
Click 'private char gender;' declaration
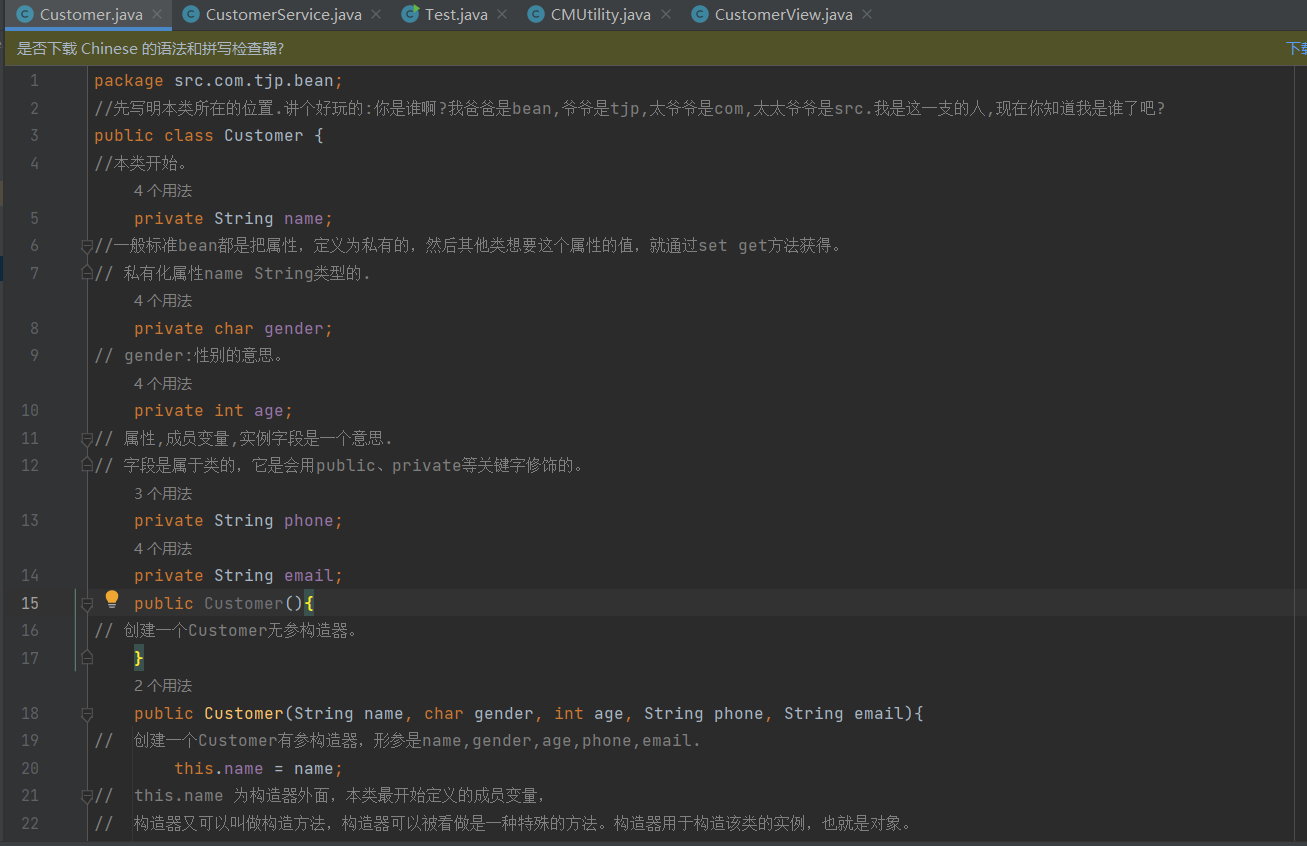(234, 328)
